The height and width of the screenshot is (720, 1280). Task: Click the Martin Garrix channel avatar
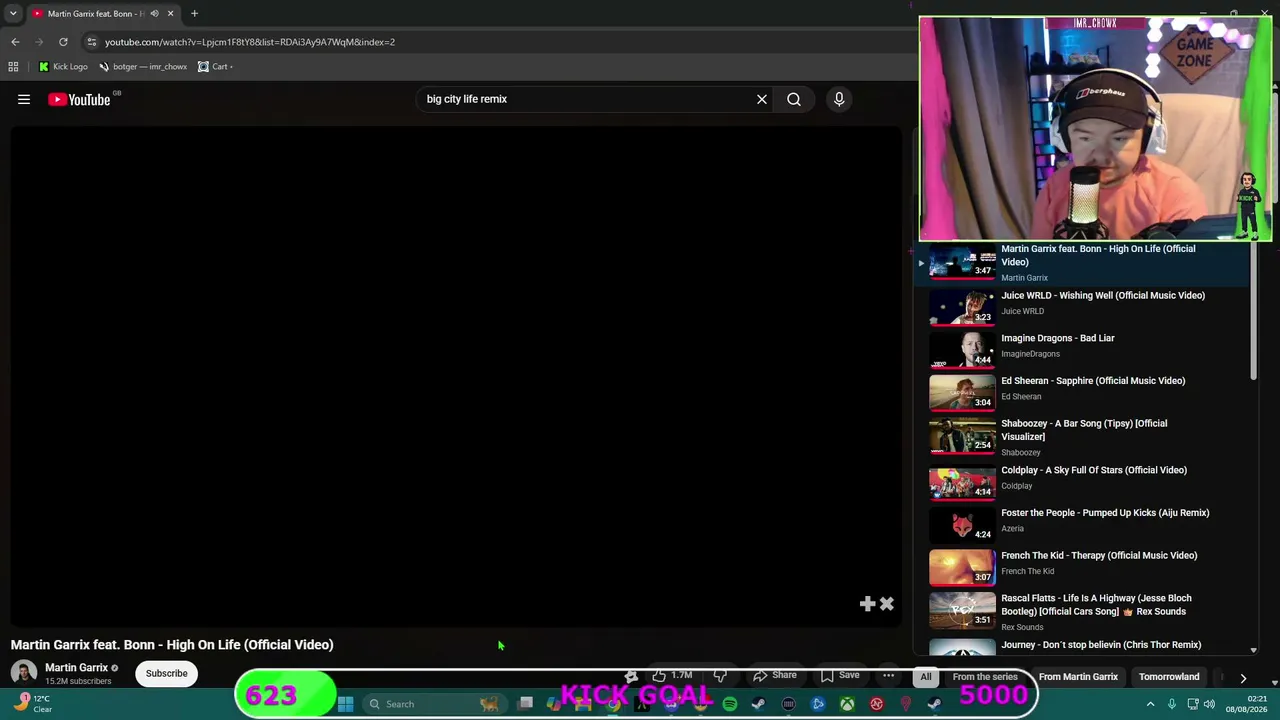(x=24, y=673)
